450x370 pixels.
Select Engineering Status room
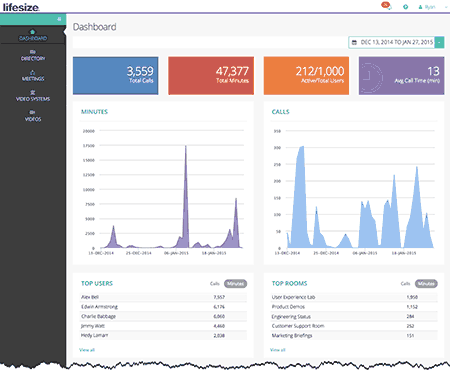click(354, 316)
